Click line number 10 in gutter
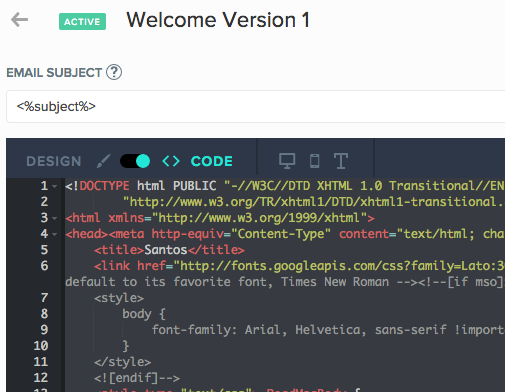The width and height of the screenshot is (505, 392). click(41, 346)
